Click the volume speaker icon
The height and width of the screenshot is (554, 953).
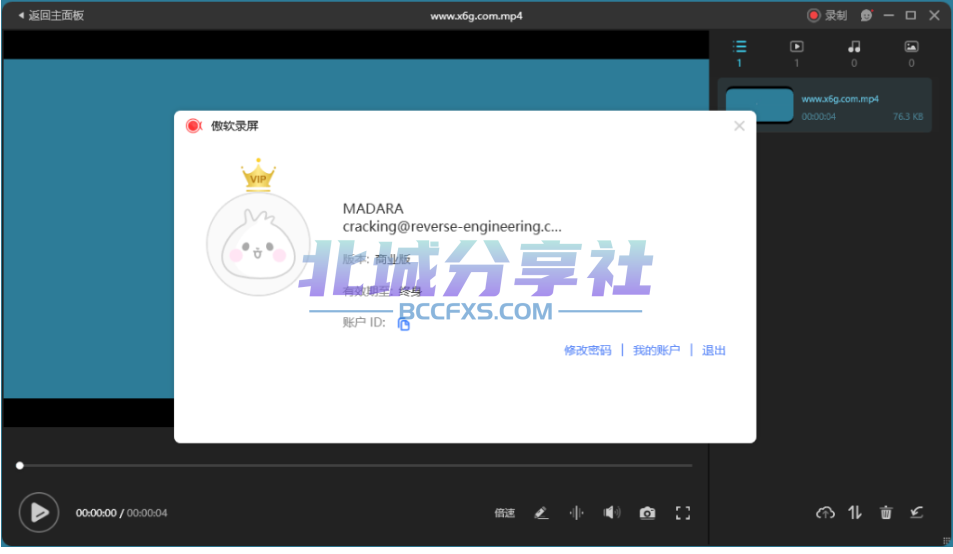click(611, 513)
